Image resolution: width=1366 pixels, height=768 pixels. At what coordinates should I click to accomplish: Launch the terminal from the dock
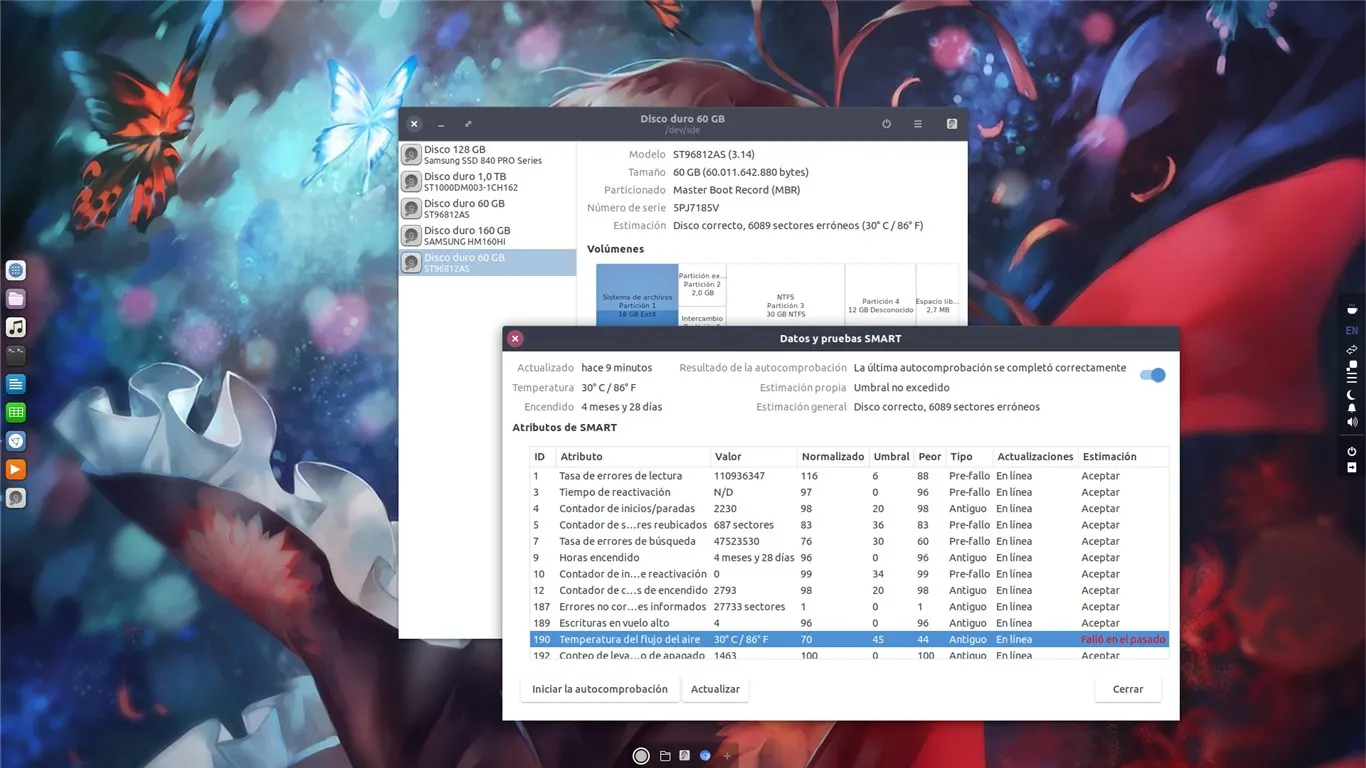(x=15, y=354)
